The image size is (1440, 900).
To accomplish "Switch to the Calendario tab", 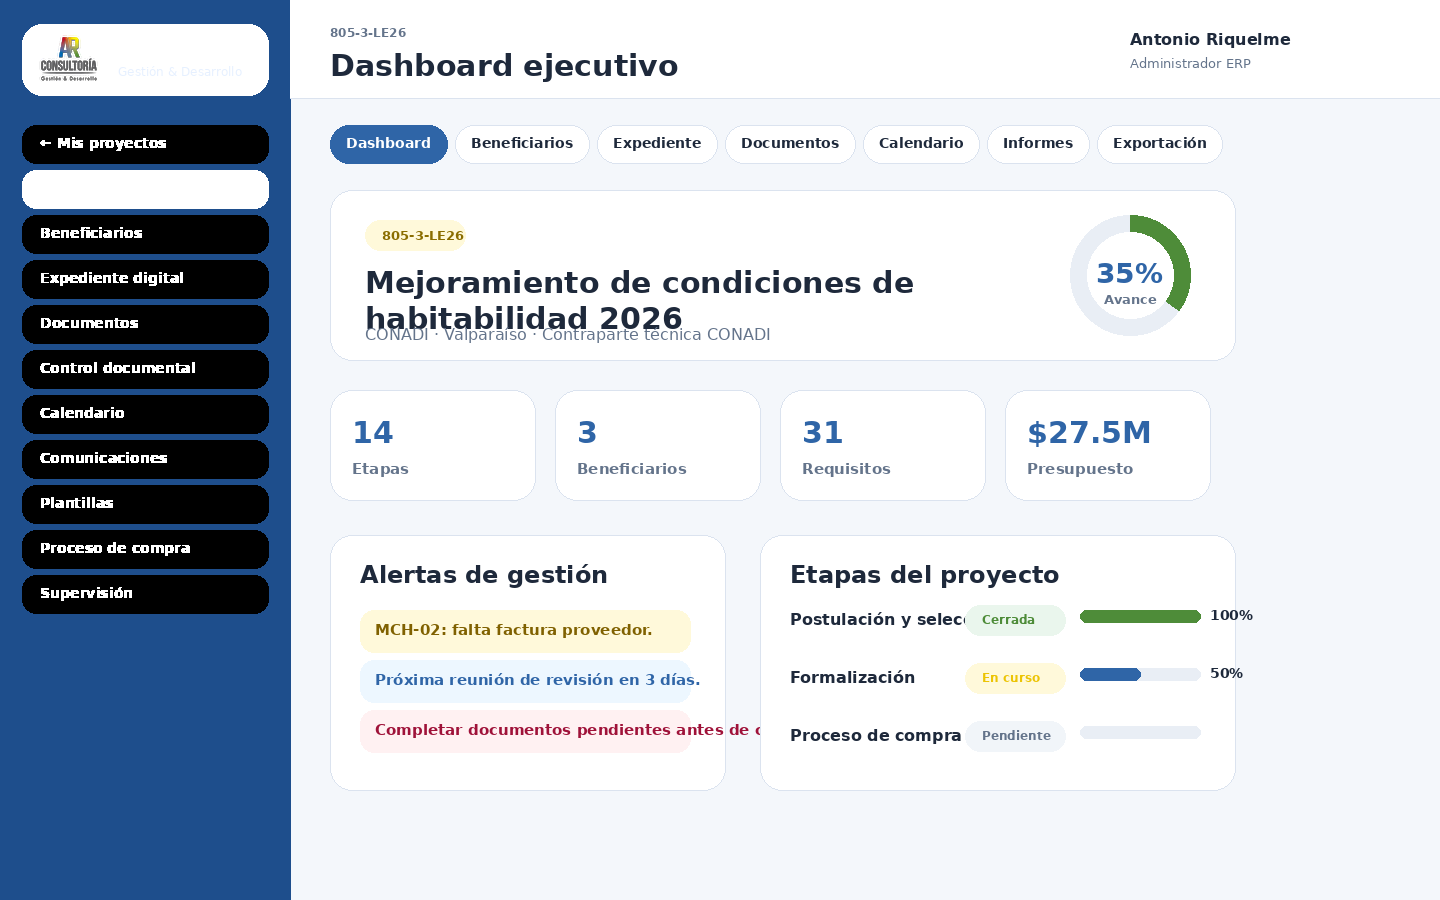I will [921, 144].
